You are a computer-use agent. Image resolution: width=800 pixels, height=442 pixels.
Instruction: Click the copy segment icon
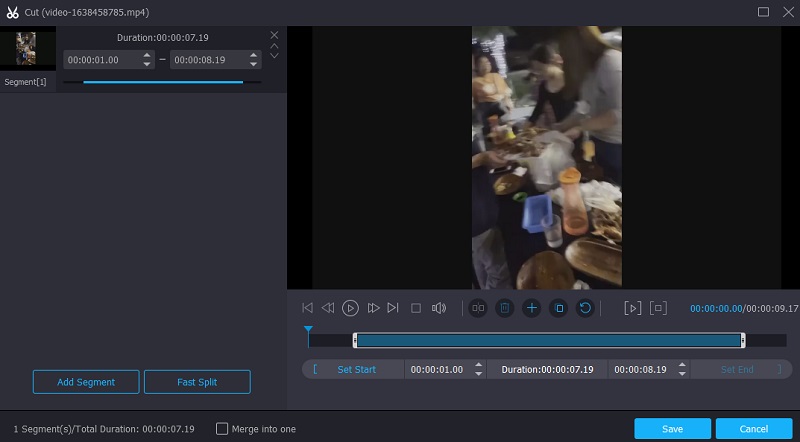[x=559, y=308]
